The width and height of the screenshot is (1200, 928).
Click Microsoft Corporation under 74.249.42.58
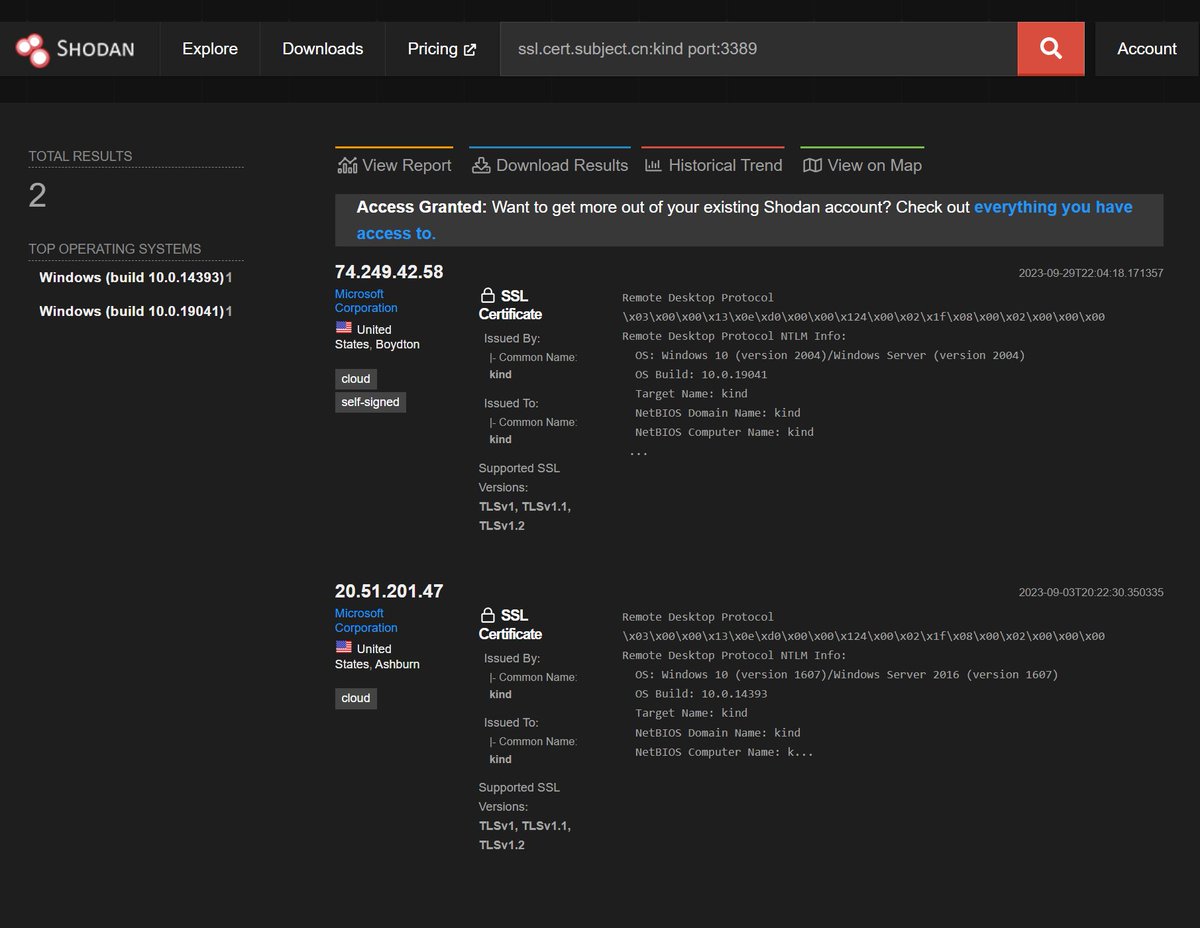366,301
